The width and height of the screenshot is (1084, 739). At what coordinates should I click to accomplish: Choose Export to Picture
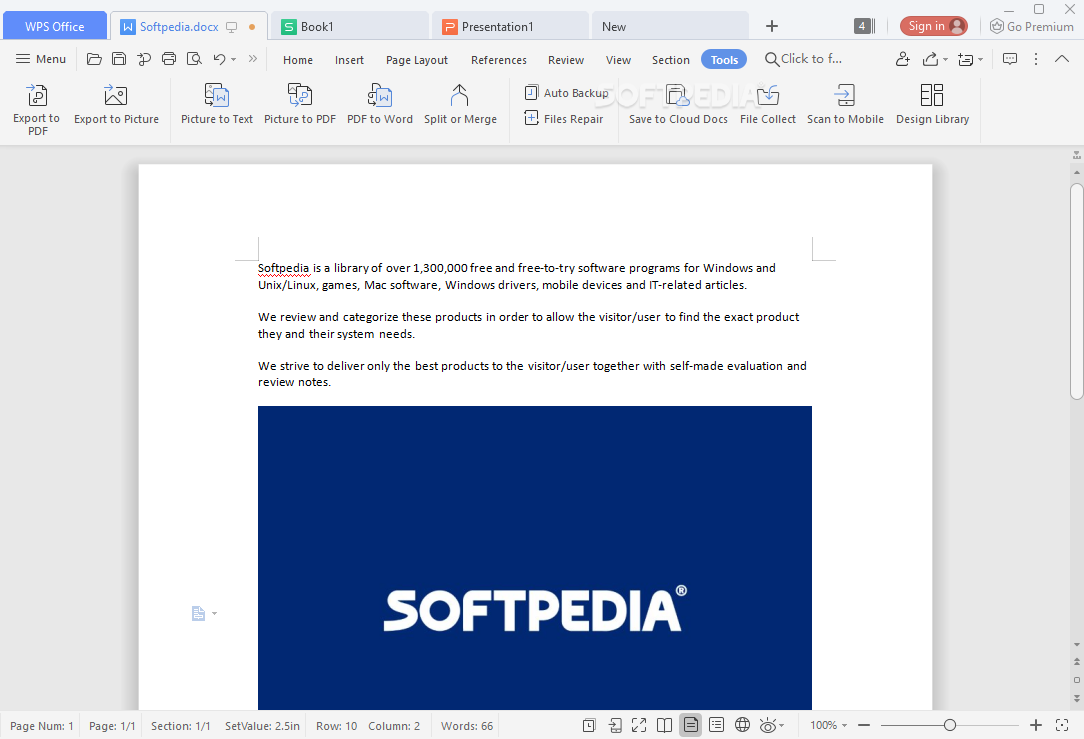pos(116,104)
